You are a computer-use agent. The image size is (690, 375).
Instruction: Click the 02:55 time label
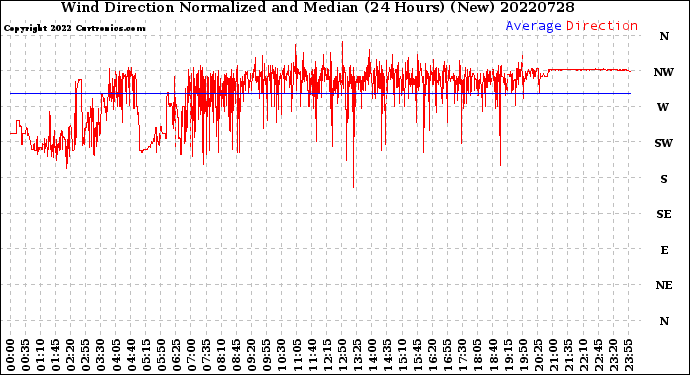[86, 355]
